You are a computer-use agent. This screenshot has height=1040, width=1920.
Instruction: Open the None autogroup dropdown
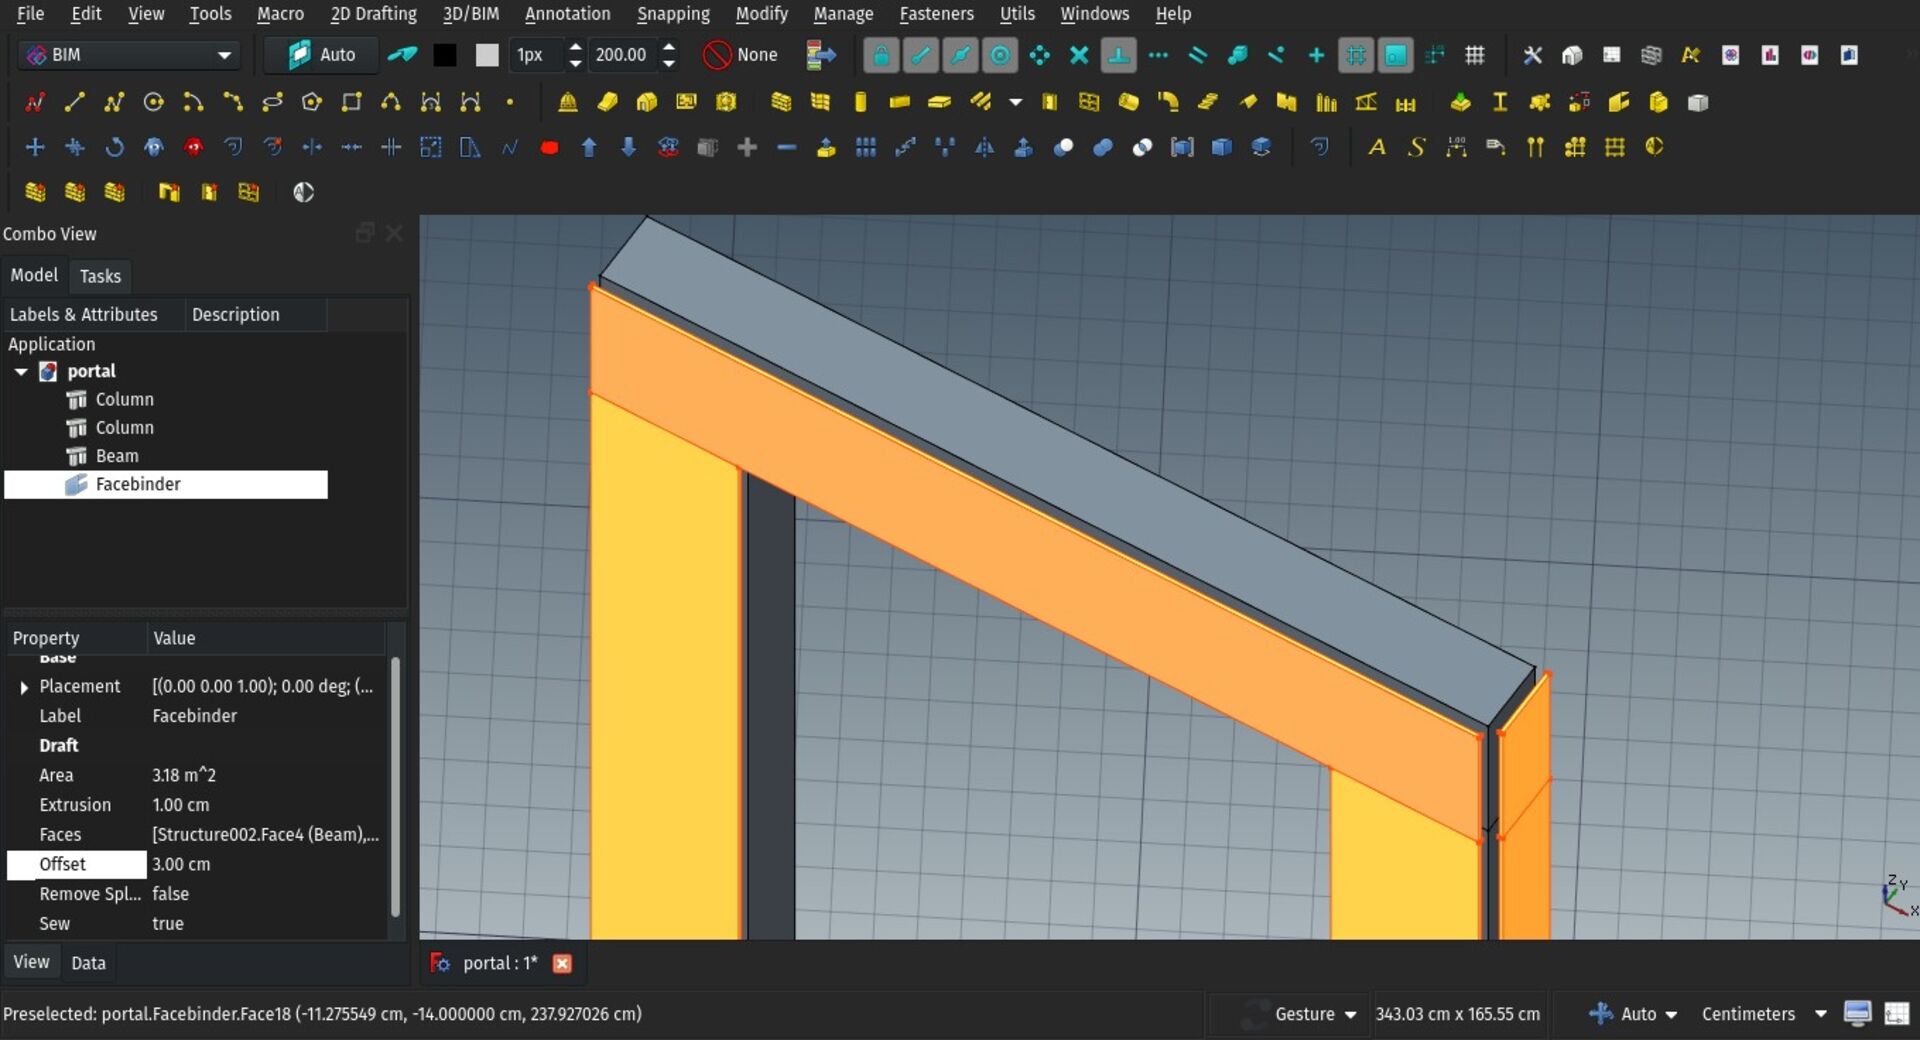tap(741, 55)
